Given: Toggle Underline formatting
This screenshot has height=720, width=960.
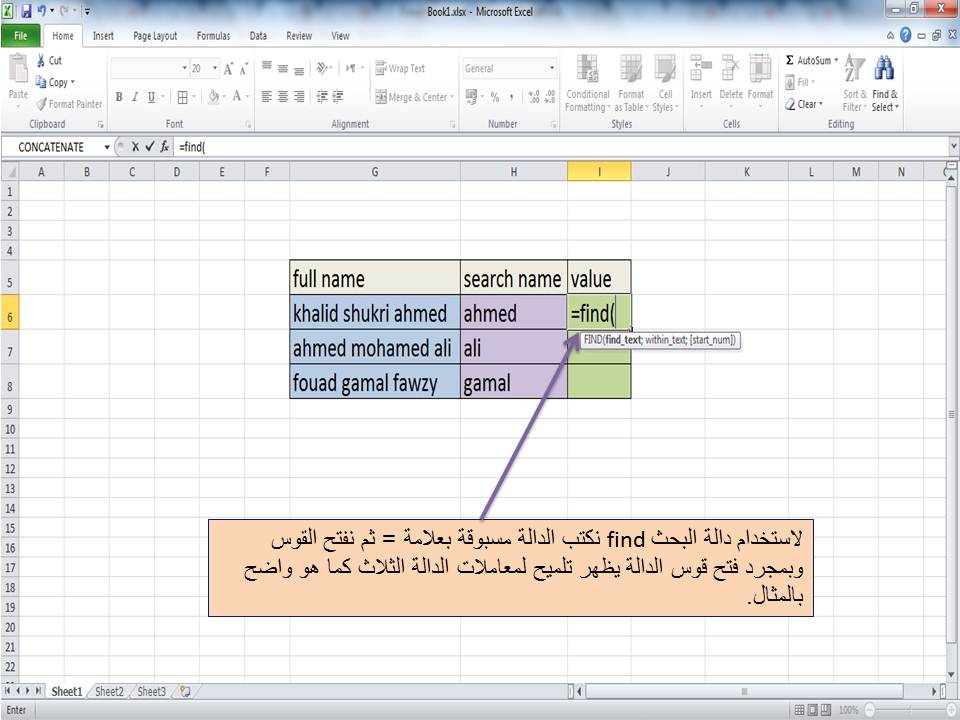Looking at the screenshot, I should 151,97.
